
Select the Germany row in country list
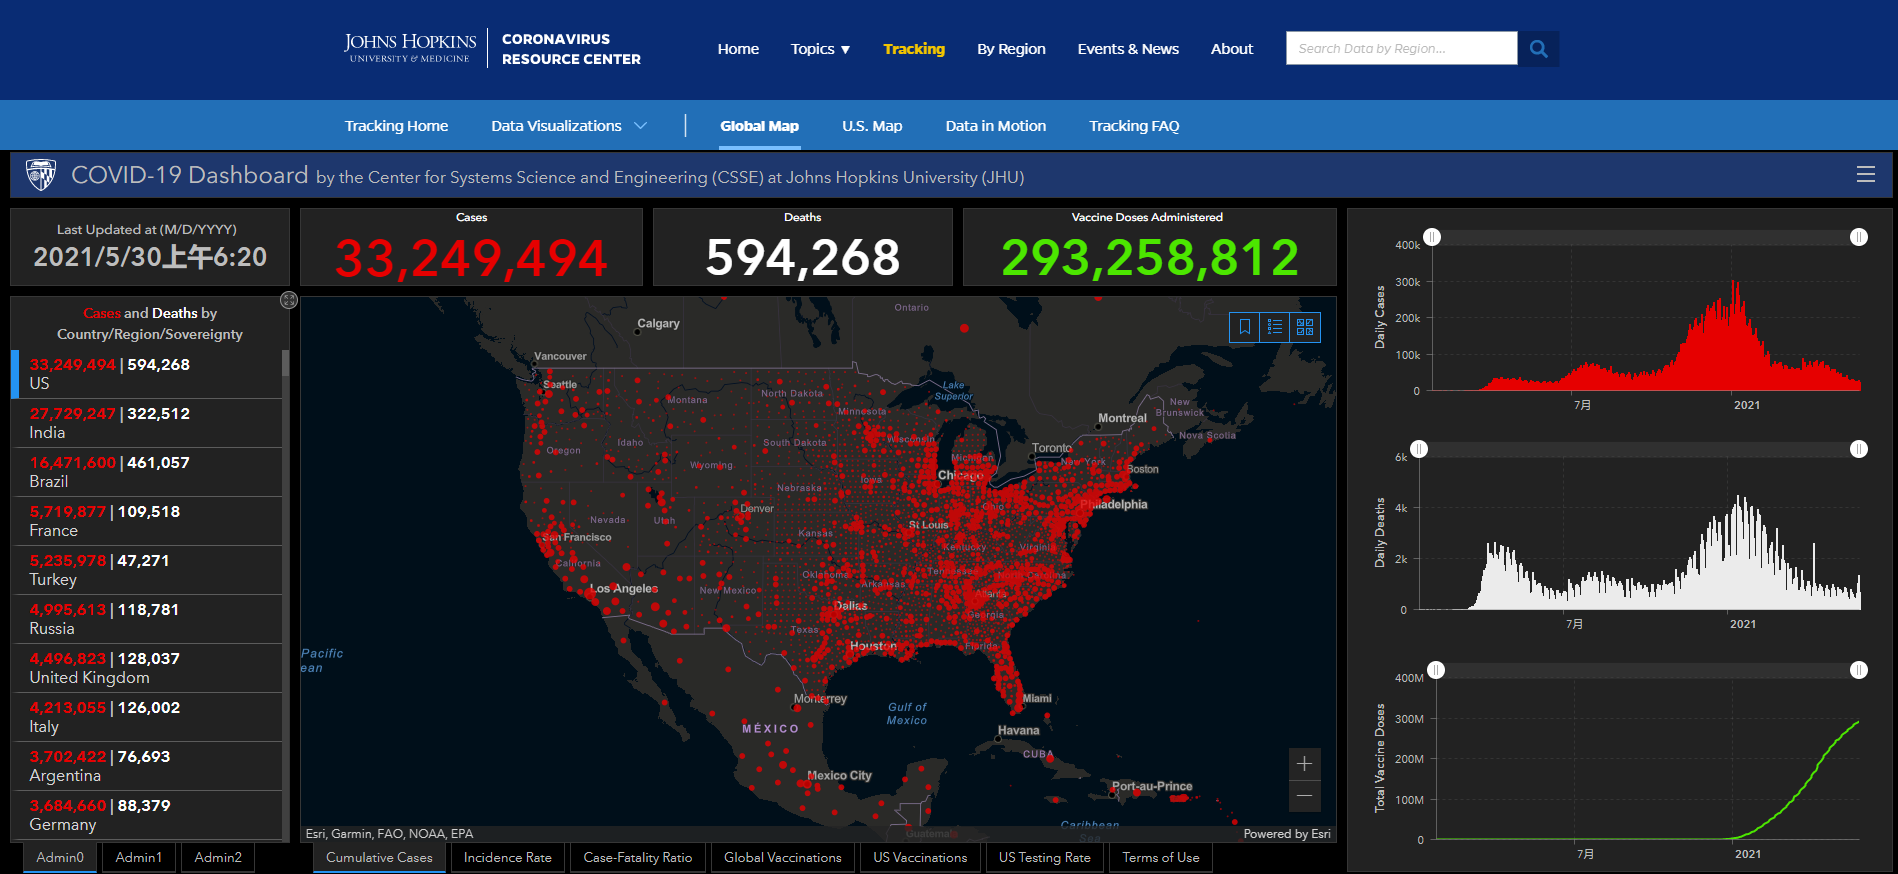[x=147, y=815]
